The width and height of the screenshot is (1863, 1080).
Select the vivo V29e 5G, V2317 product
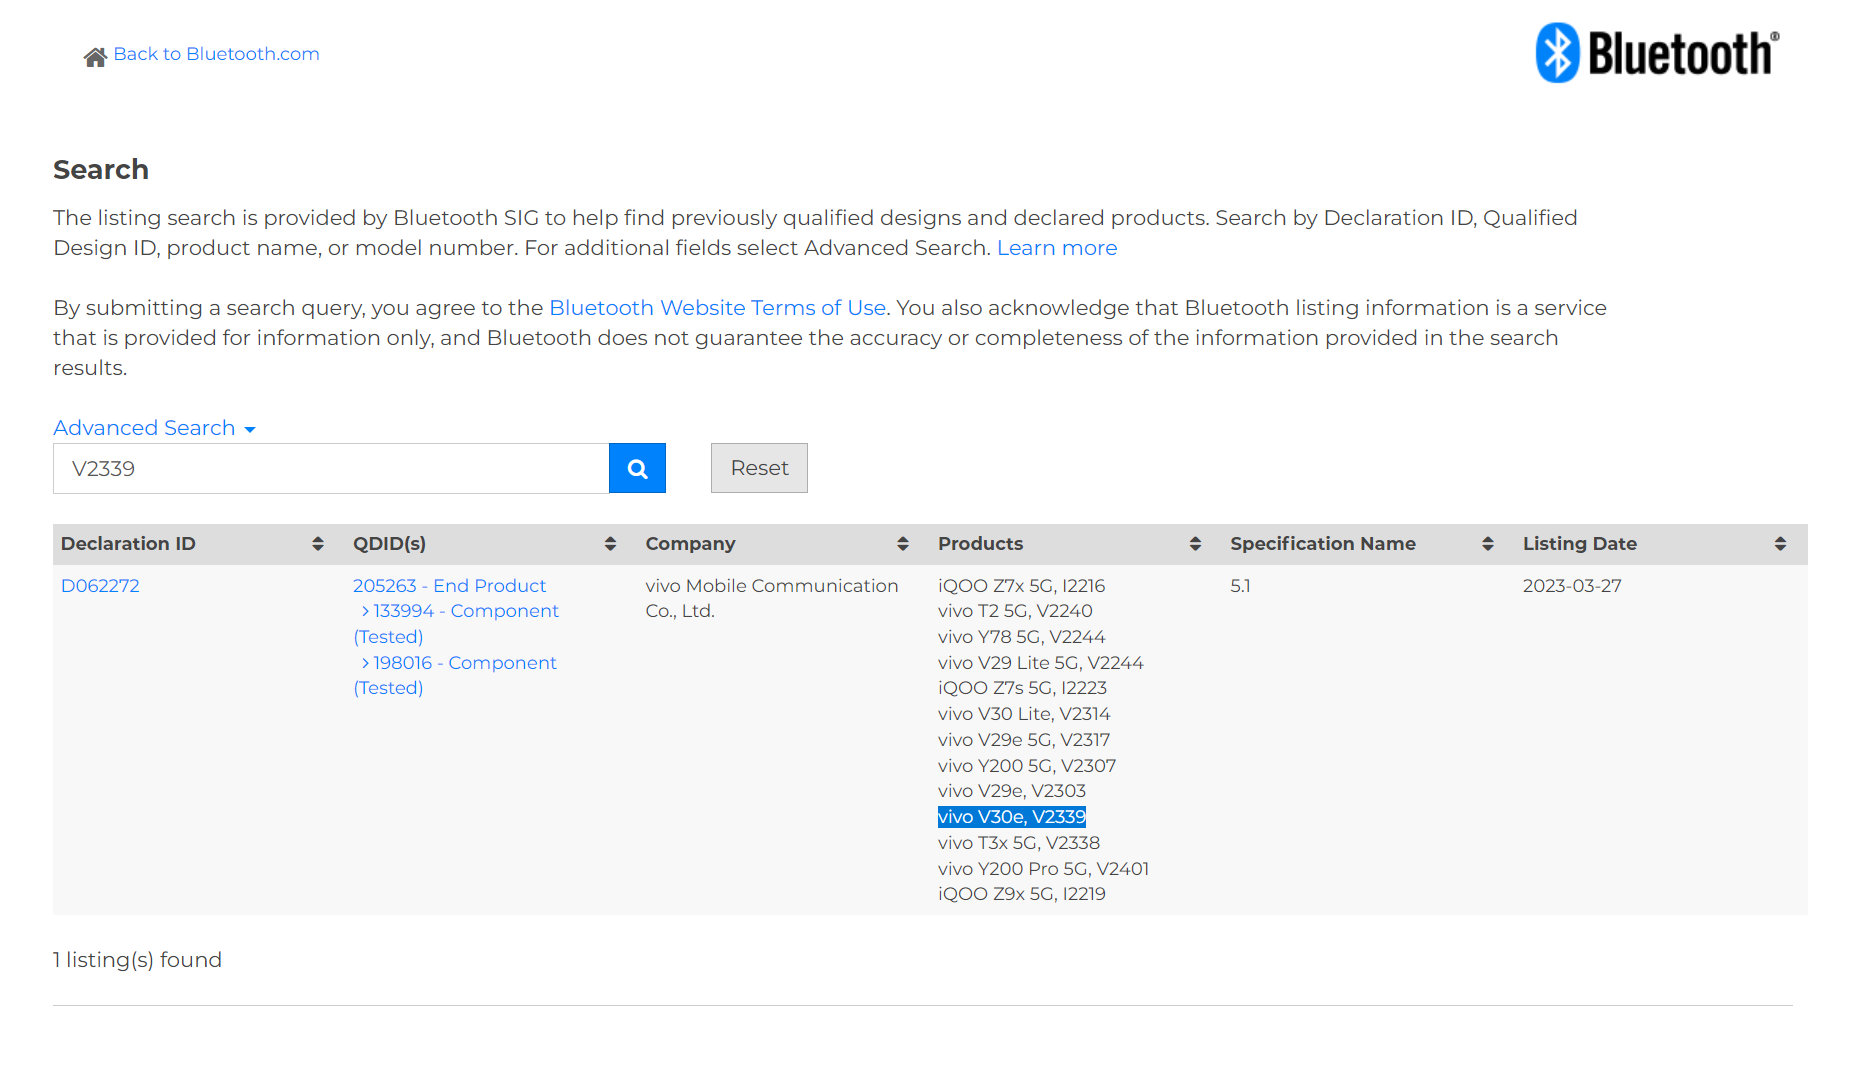point(1024,740)
